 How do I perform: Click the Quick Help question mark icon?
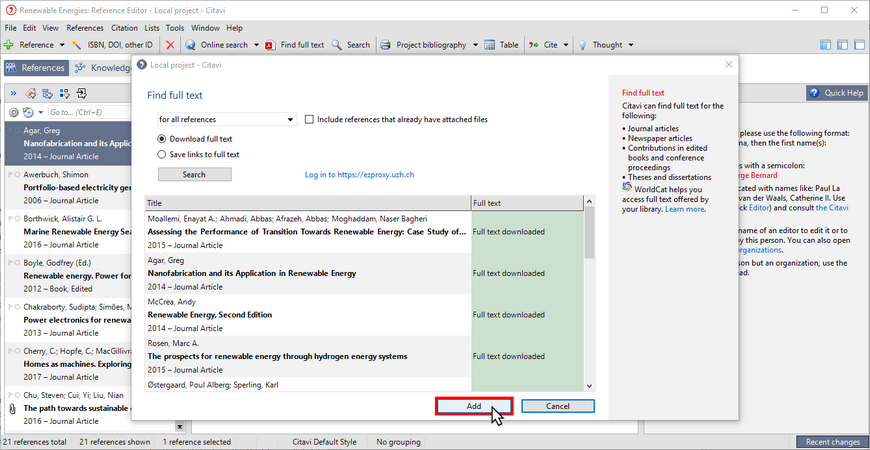click(814, 93)
